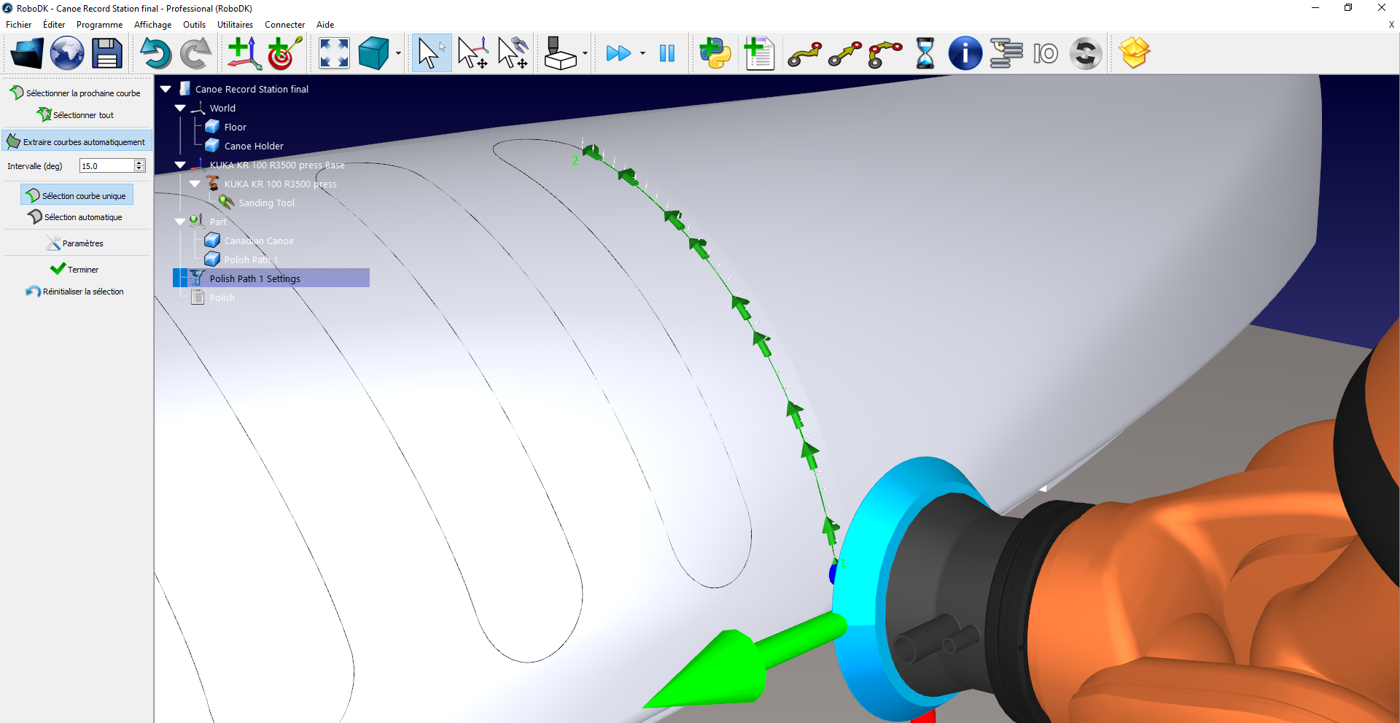Choose the Move TCP tool
Image resolution: width=1400 pixels, height=723 pixels.
click(x=513, y=53)
